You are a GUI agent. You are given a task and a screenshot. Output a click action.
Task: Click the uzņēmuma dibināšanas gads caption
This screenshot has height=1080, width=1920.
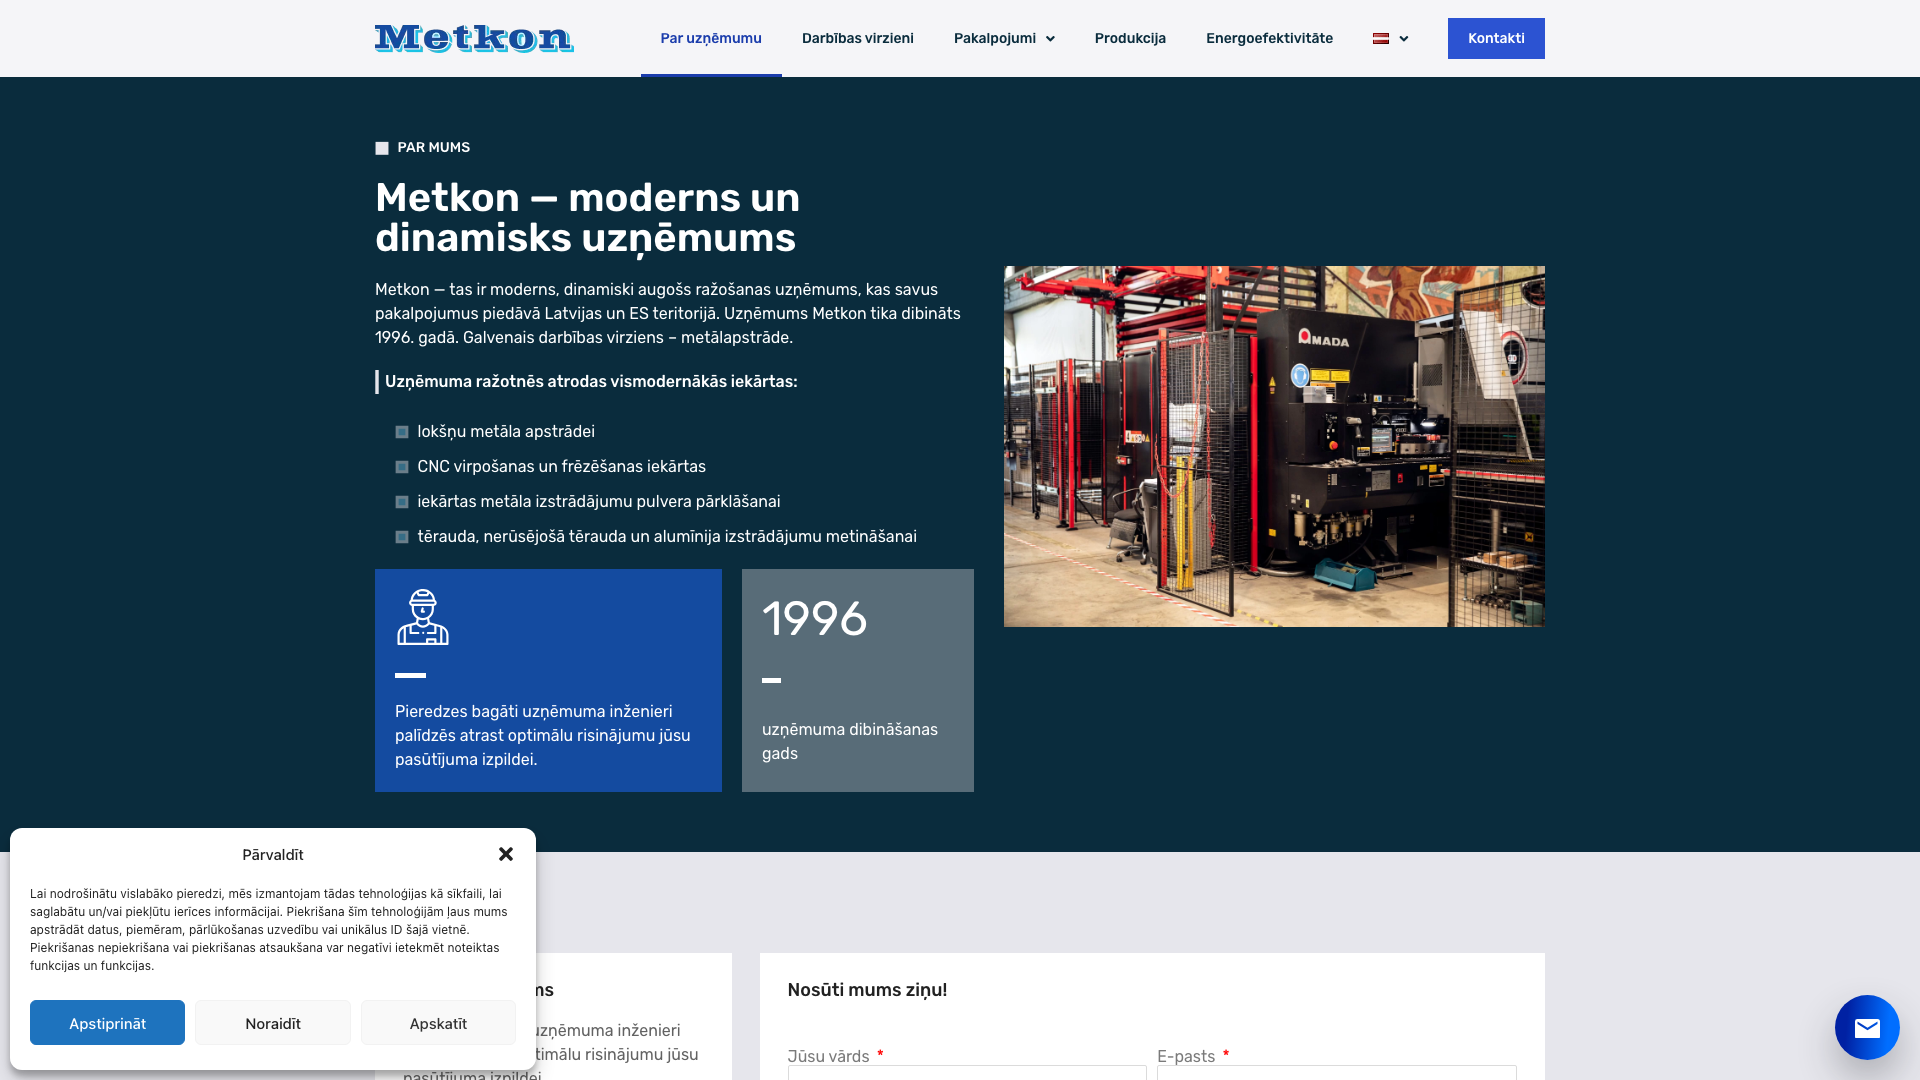(850, 741)
